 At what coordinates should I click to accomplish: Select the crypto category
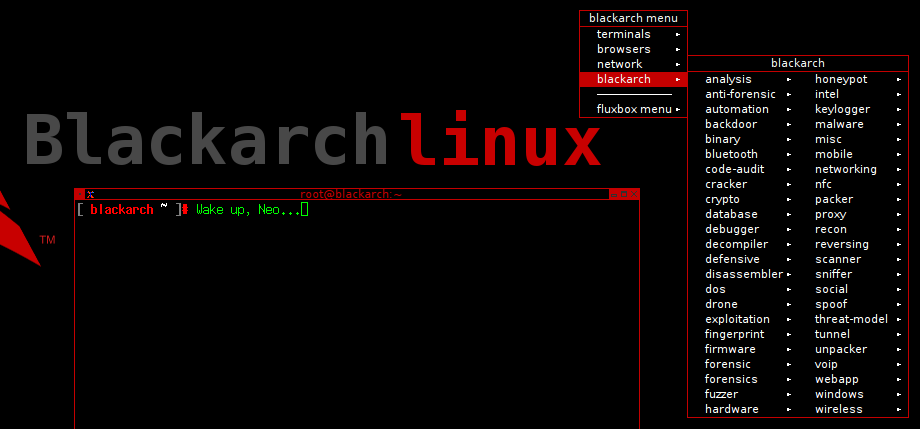coord(743,199)
